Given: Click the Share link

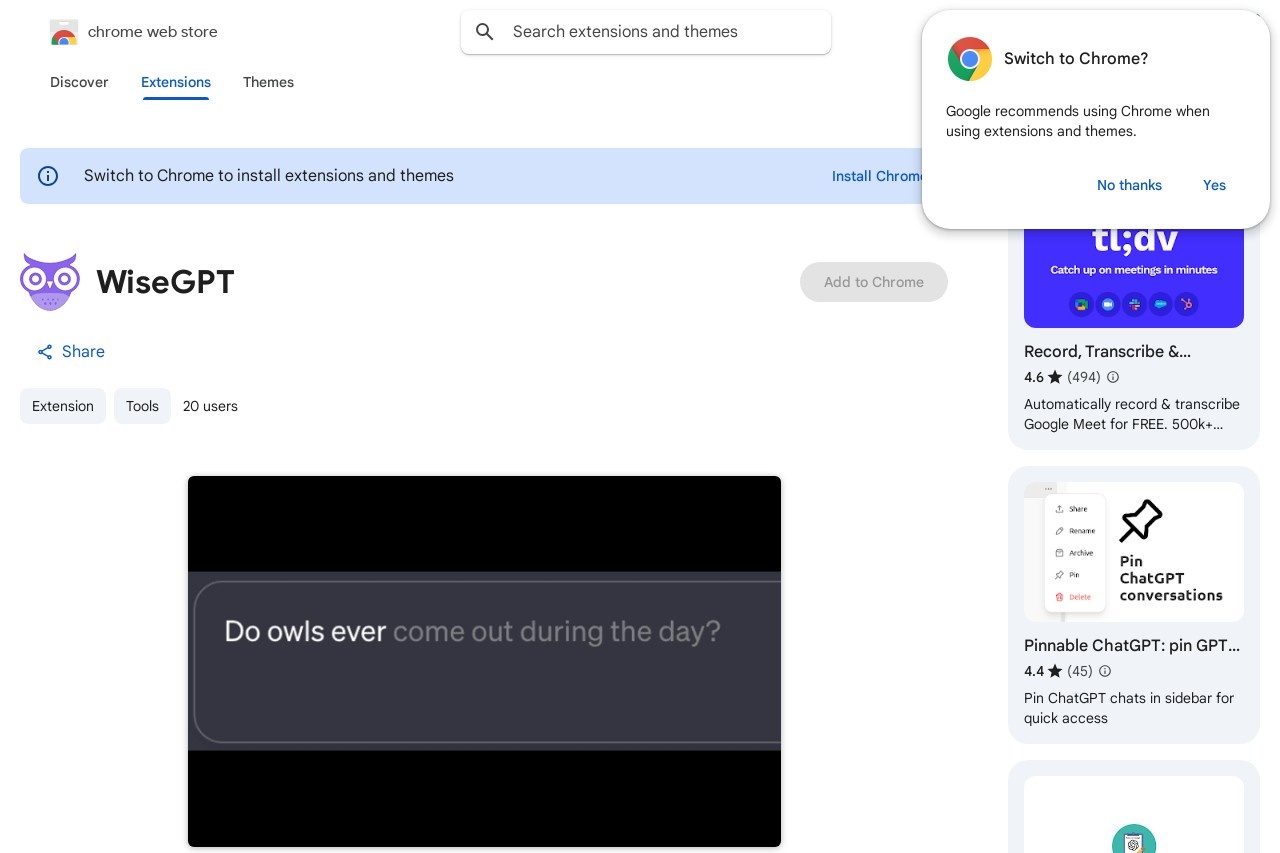Looking at the screenshot, I should [x=71, y=352].
